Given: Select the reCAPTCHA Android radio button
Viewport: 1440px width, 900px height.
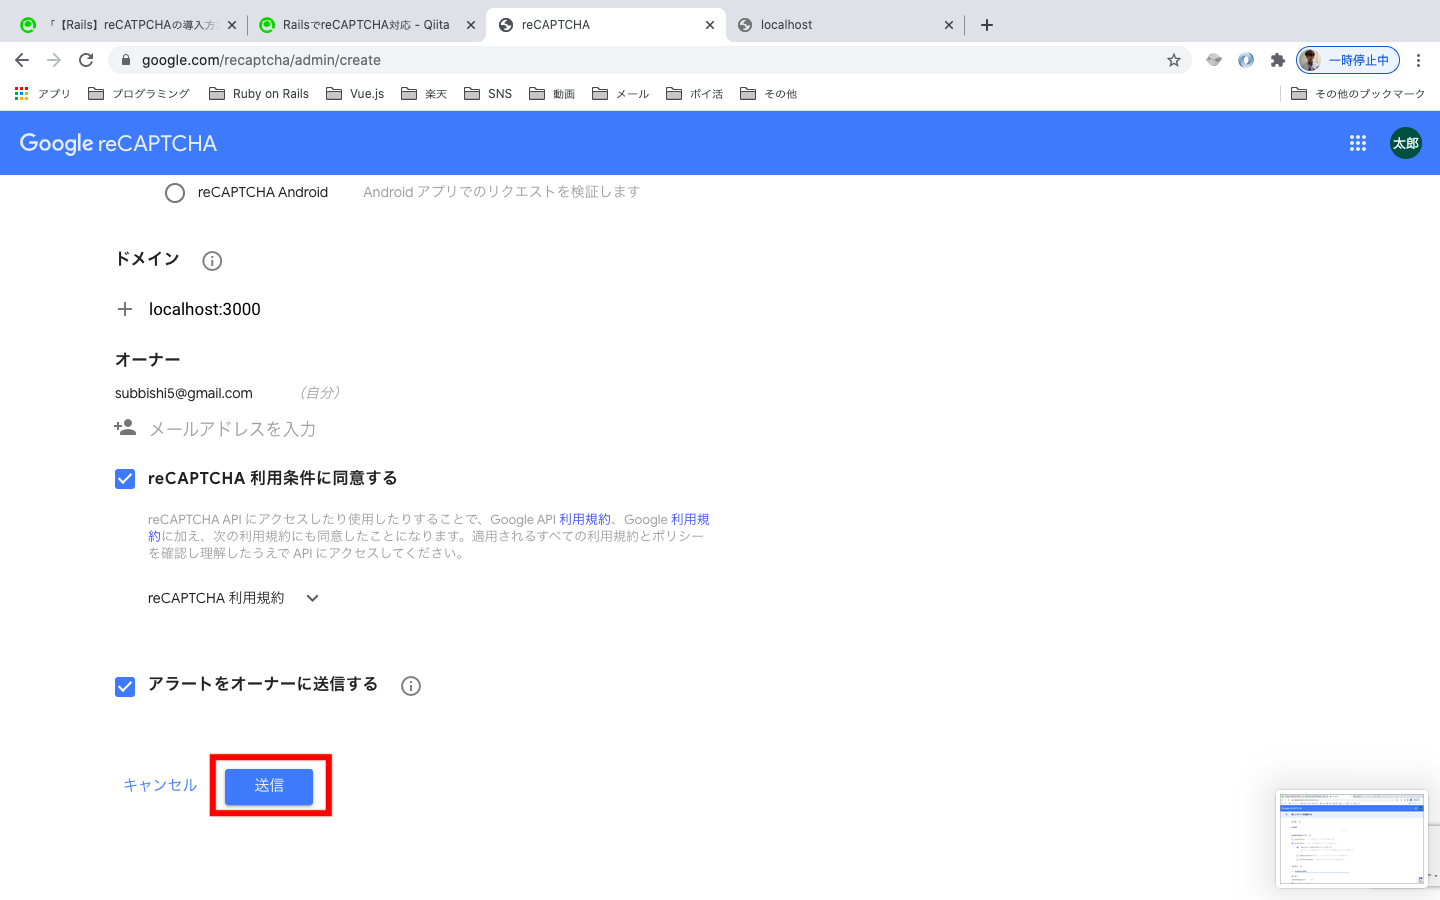Looking at the screenshot, I should [x=175, y=193].
